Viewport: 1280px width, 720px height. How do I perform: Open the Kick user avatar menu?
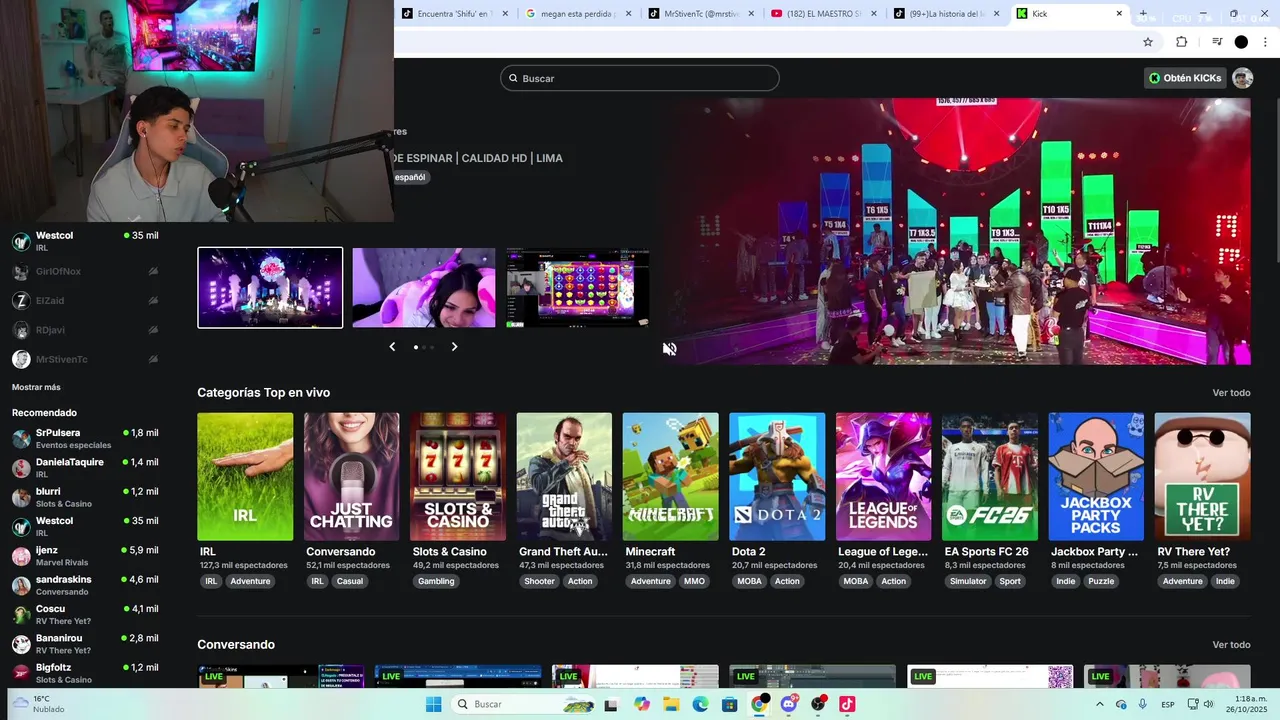[1242, 78]
